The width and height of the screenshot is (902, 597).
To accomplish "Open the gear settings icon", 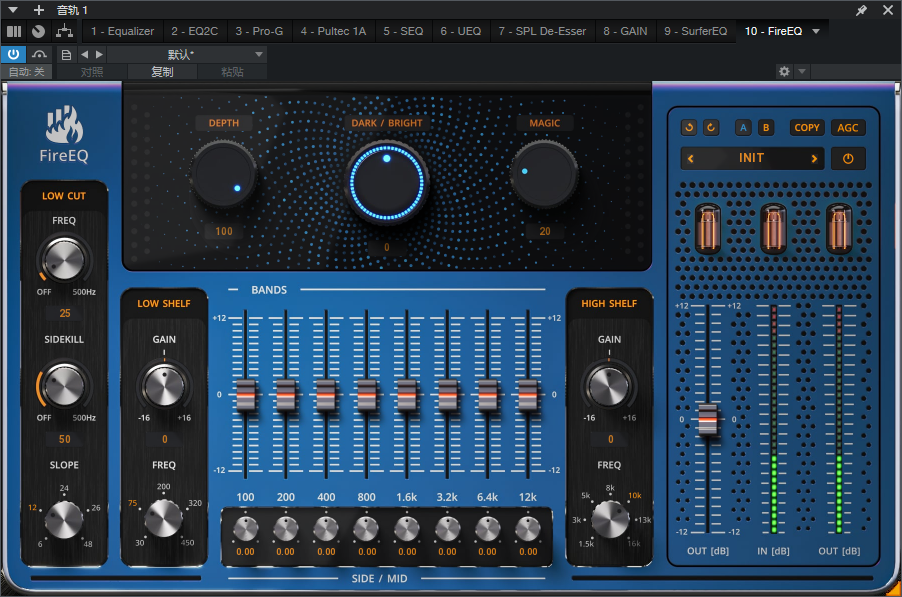I will [784, 71].
